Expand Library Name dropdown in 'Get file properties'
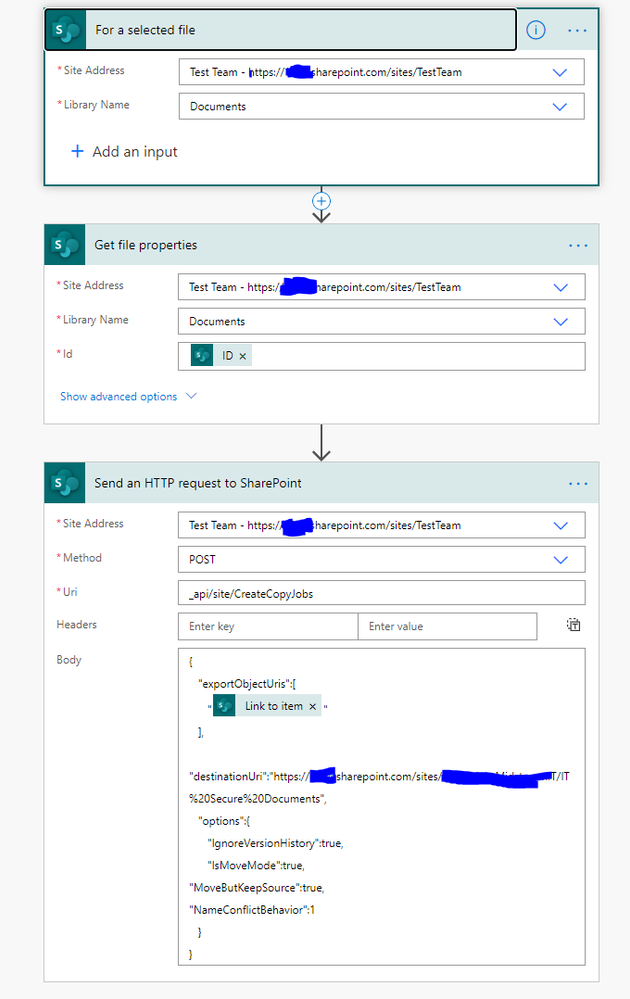Viewport: 630px width, 999px height. (x=561, y=322)
